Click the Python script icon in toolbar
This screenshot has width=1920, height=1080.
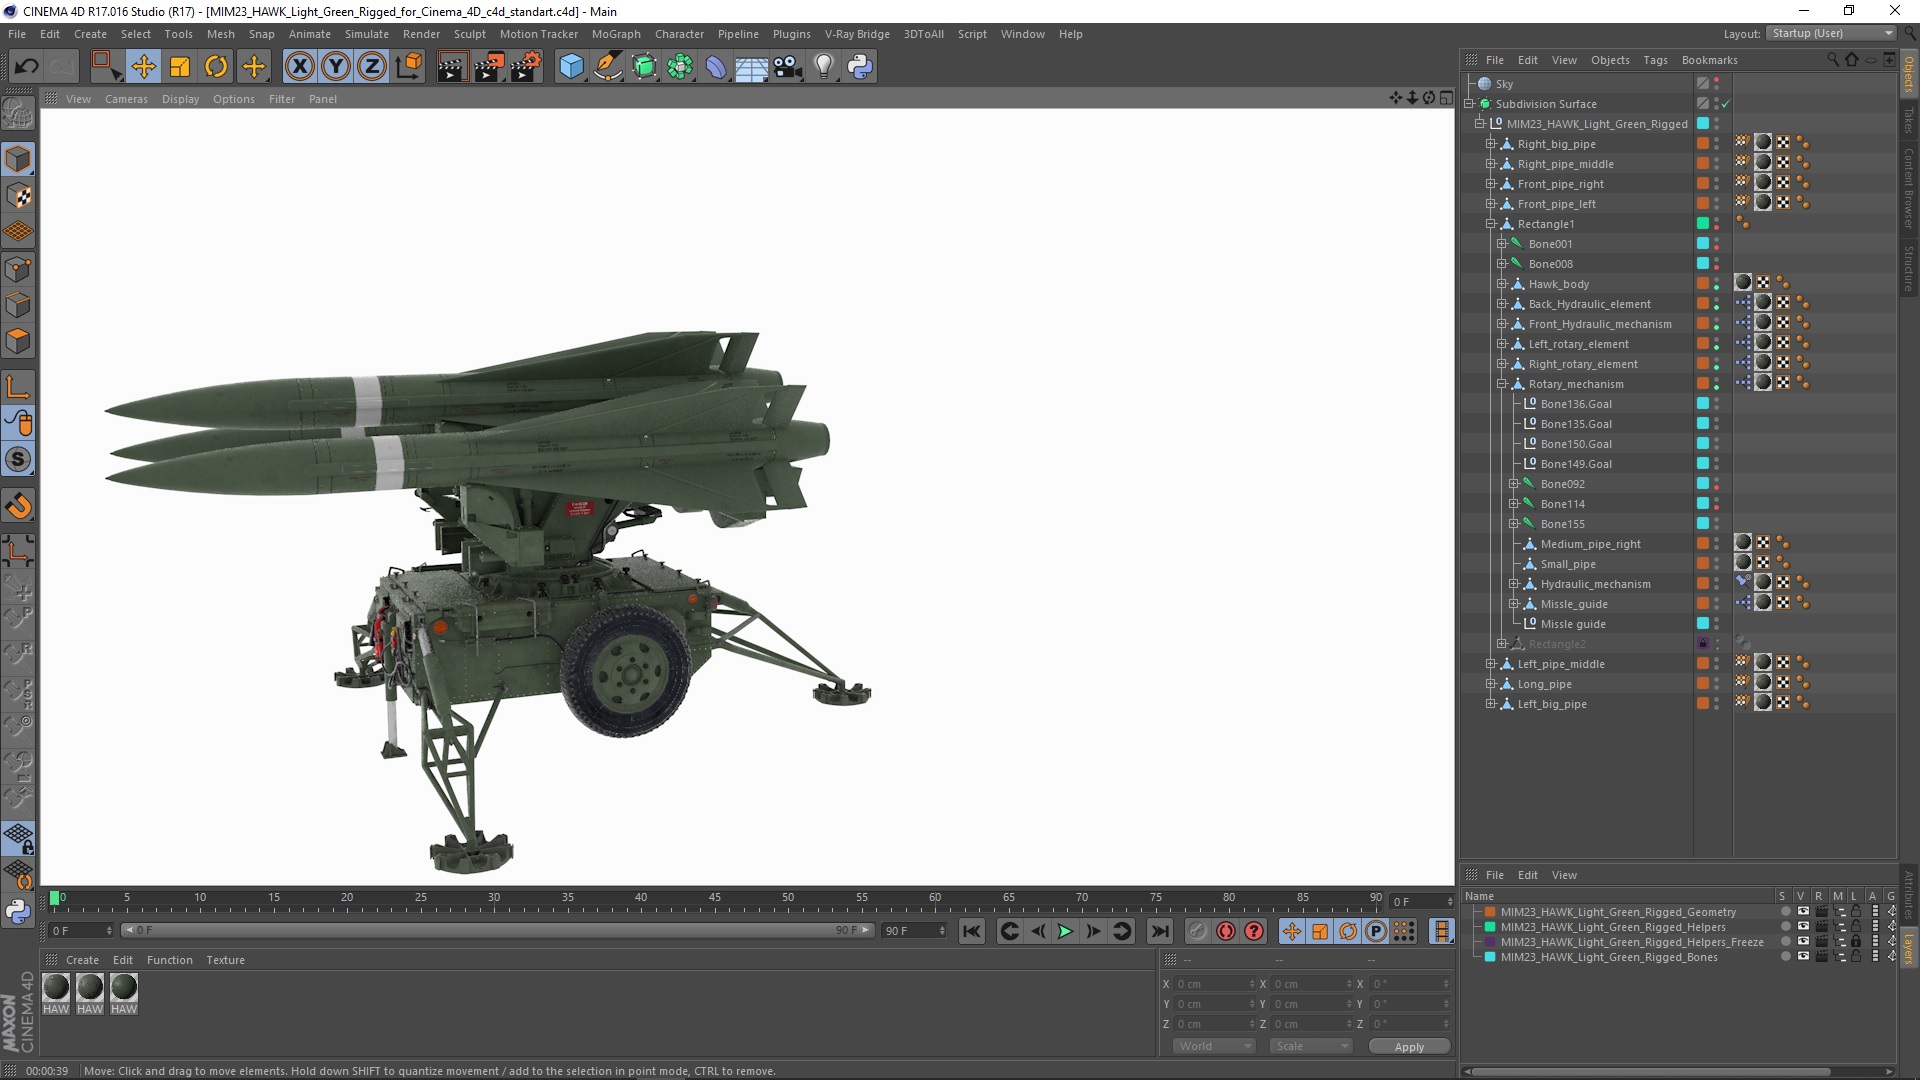pyautogui.click(x=860, y=67)
